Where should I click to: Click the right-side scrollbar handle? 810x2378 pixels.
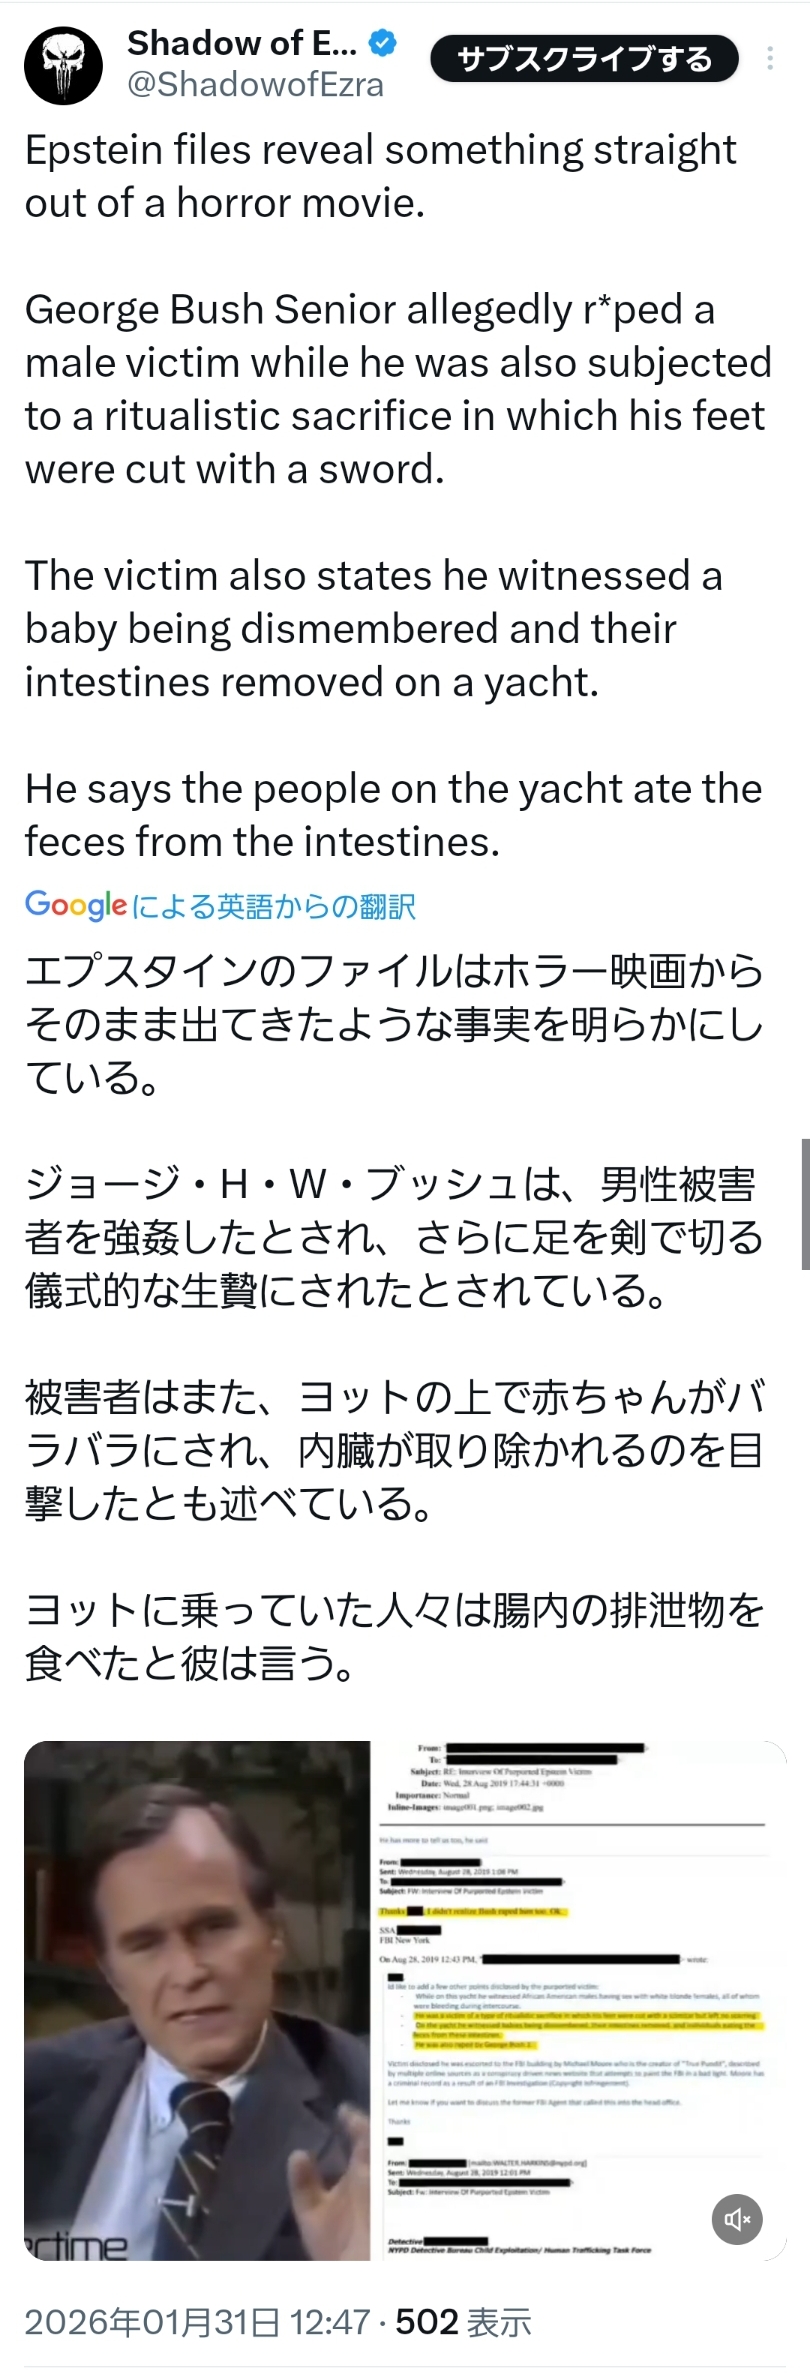(x=805, y=1203)
